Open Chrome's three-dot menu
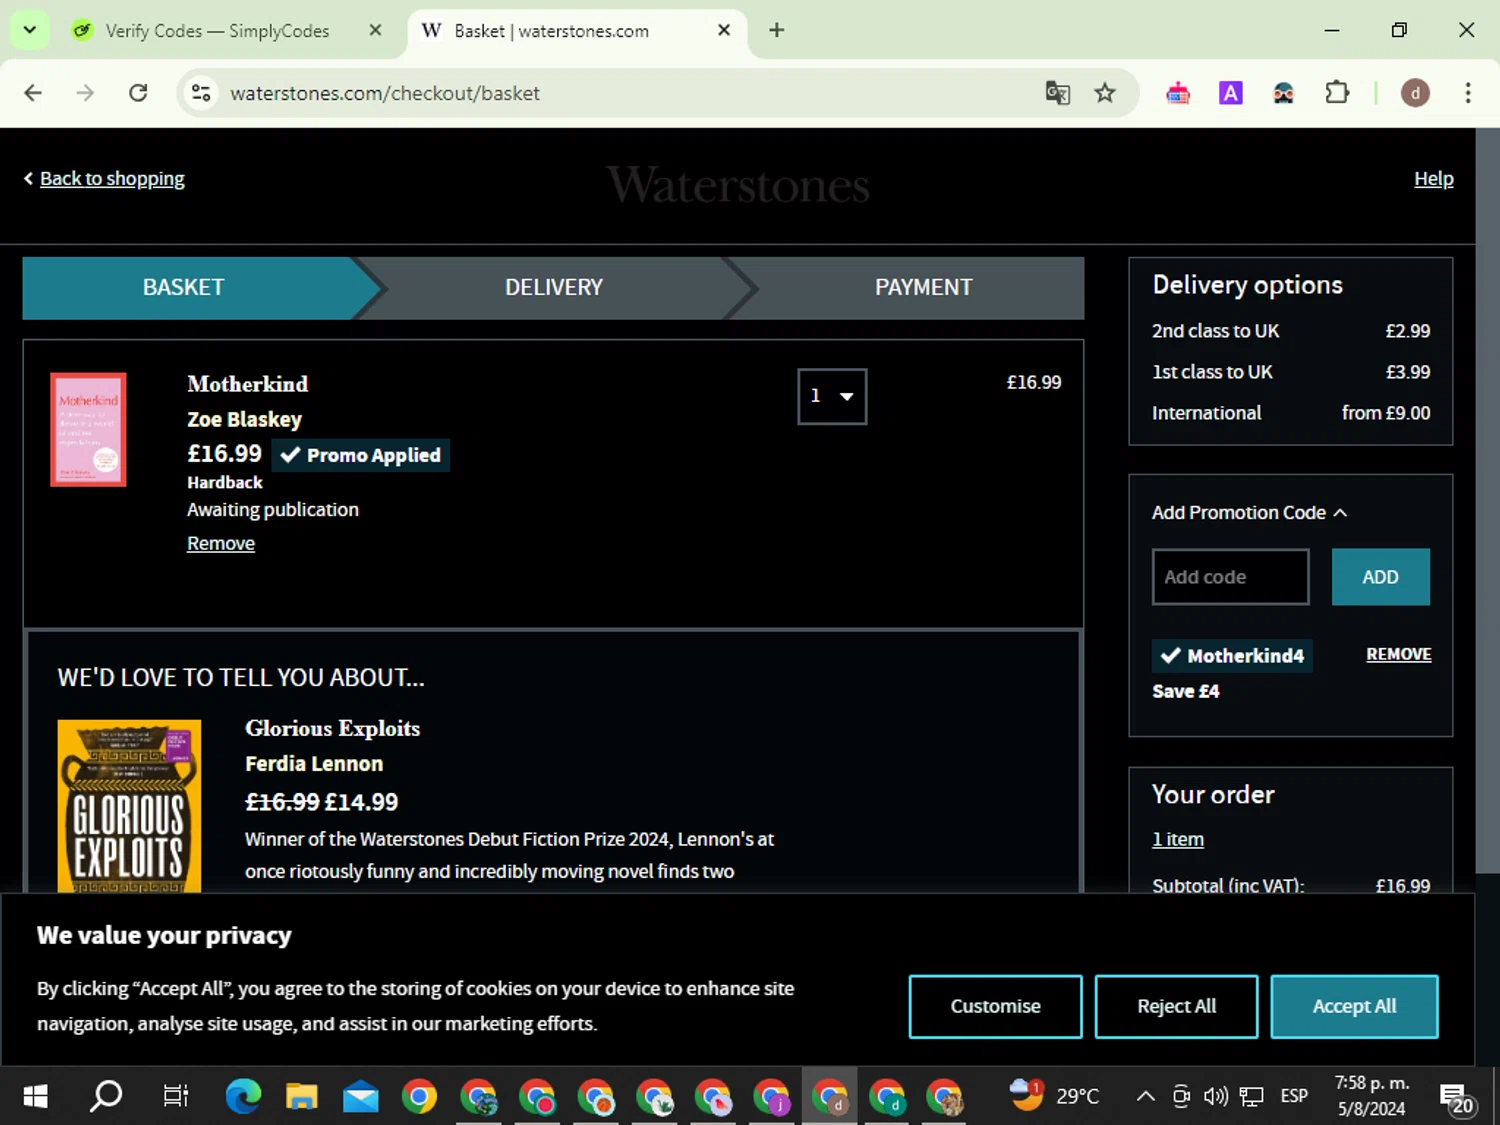 1468,93
